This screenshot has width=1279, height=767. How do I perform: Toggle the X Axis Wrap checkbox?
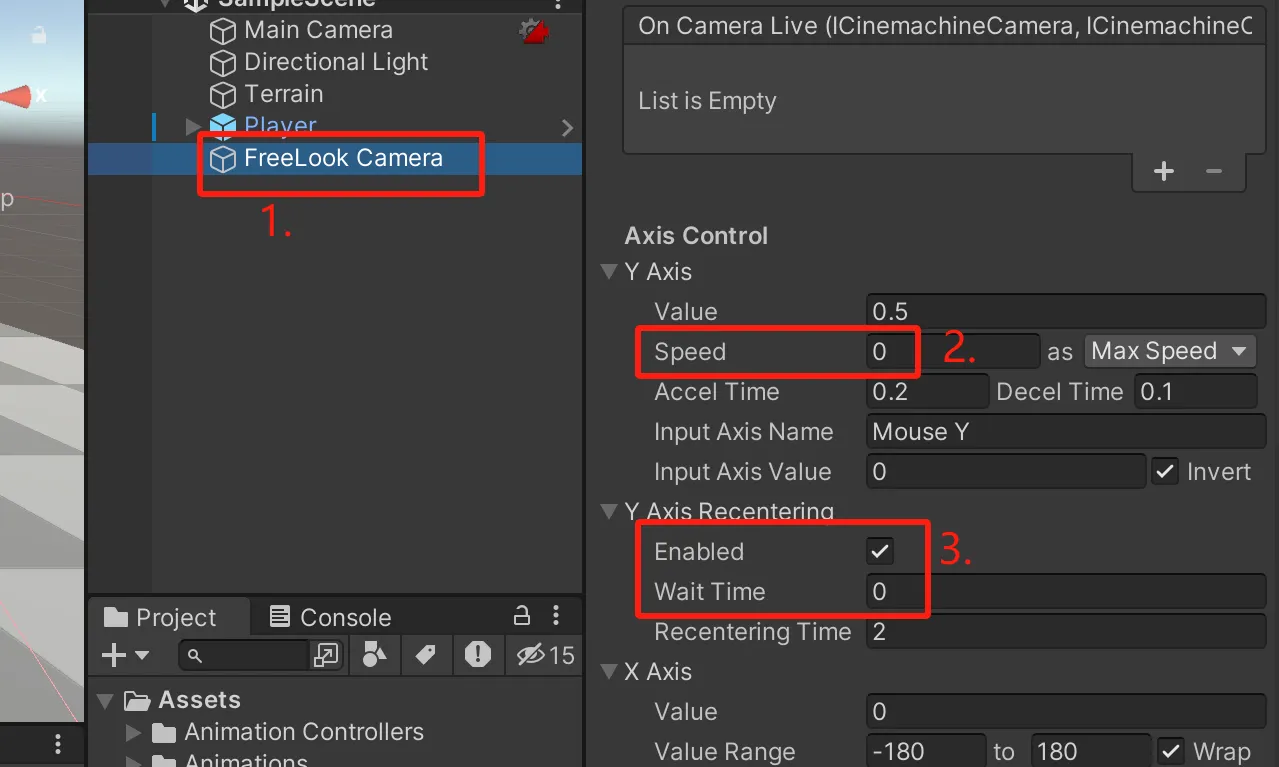[1170, 751]
